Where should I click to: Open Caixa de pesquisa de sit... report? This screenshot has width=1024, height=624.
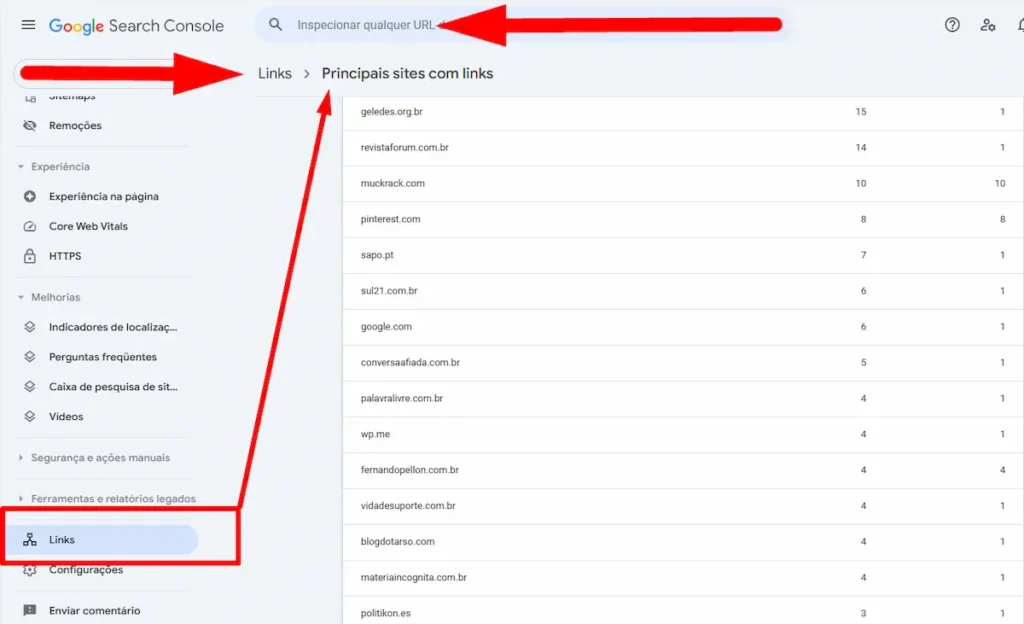[113, 386]
